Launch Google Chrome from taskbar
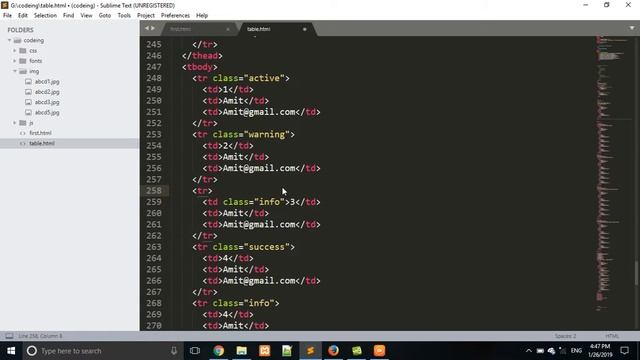 click(219, 351)
